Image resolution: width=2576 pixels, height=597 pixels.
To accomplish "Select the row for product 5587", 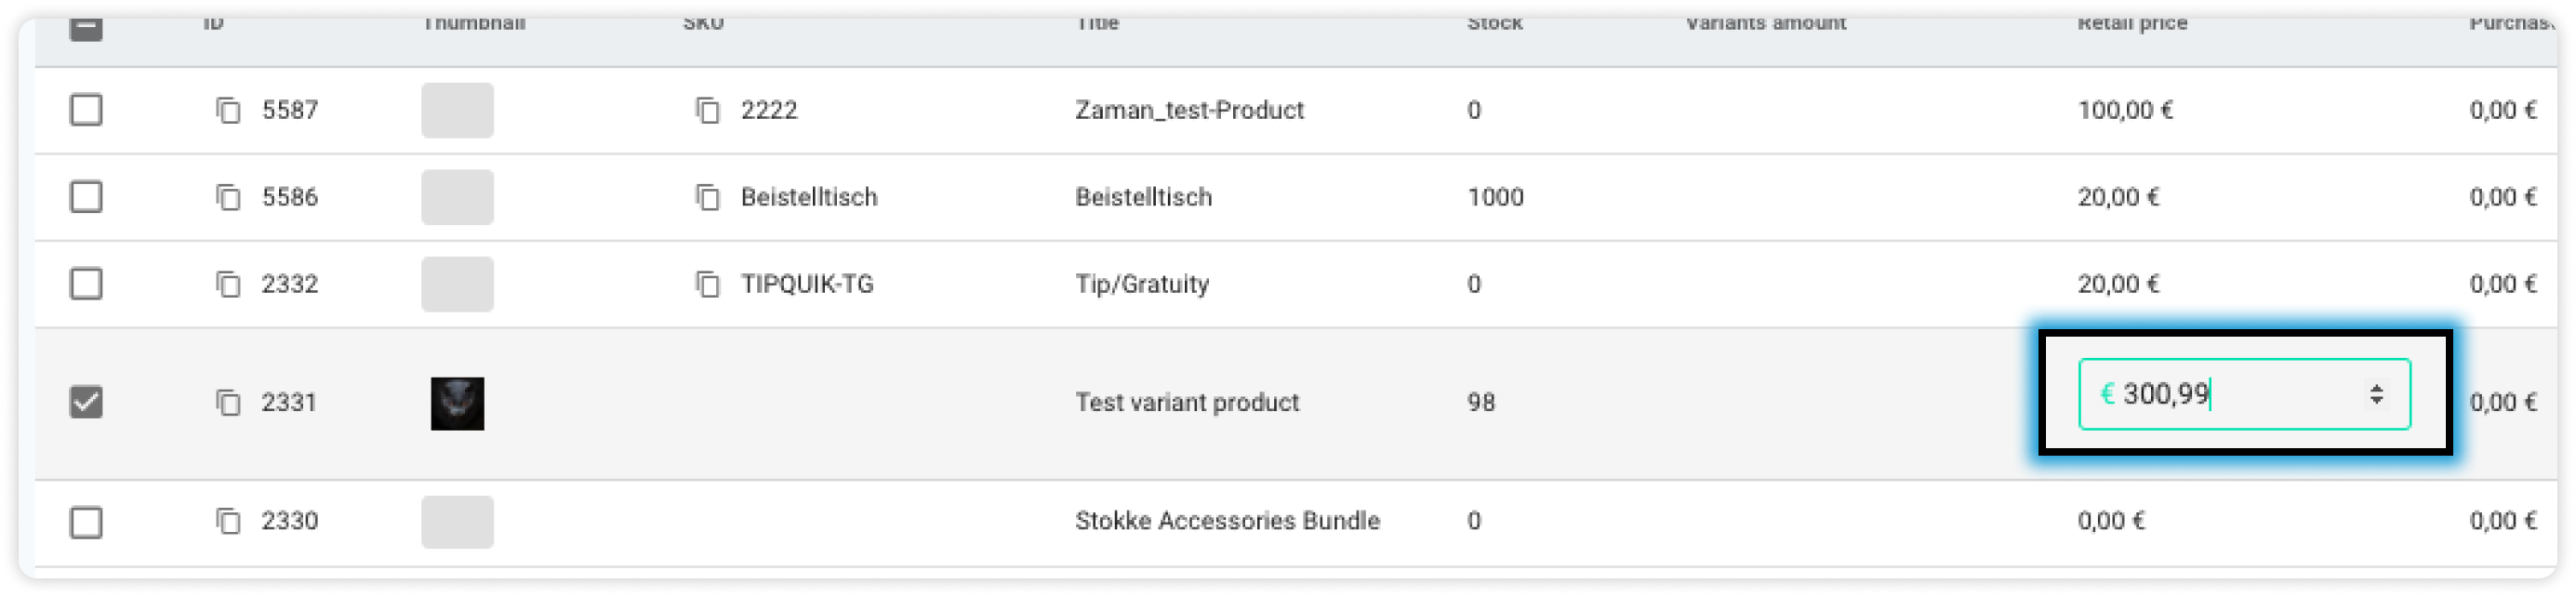I will tap(86, 110).
